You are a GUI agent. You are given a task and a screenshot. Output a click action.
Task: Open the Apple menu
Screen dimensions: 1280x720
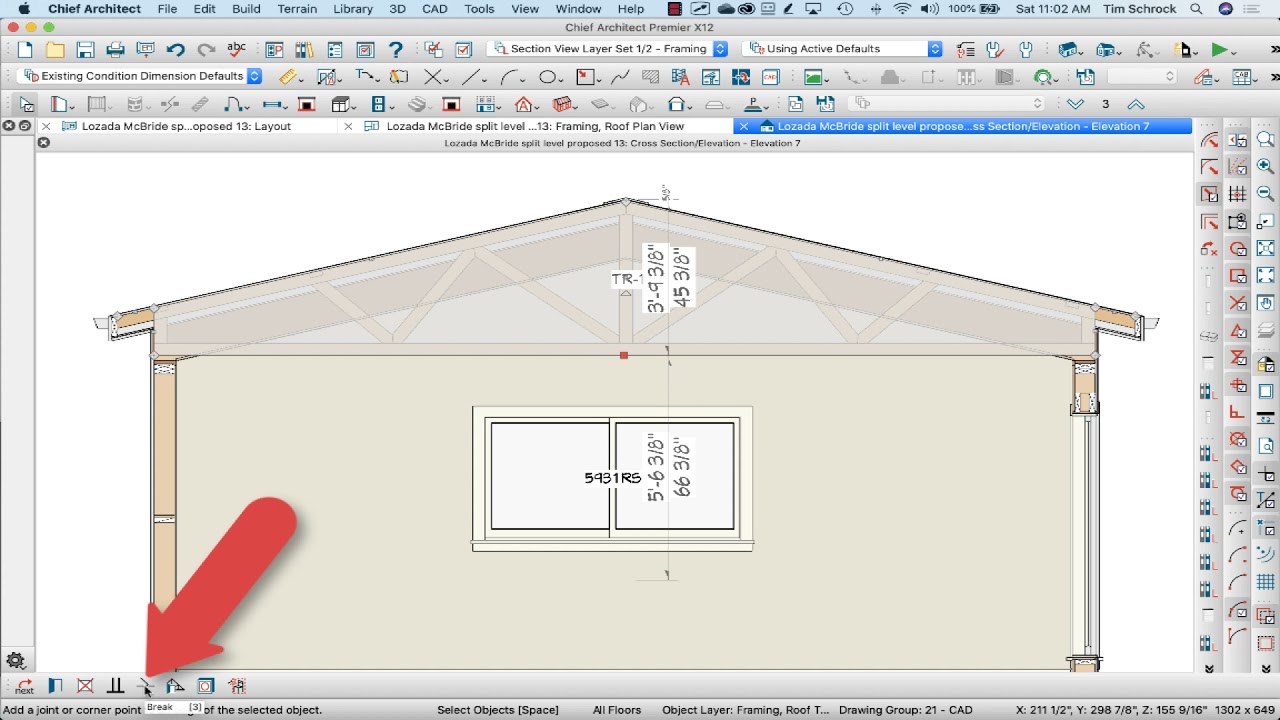pos(24,9)
